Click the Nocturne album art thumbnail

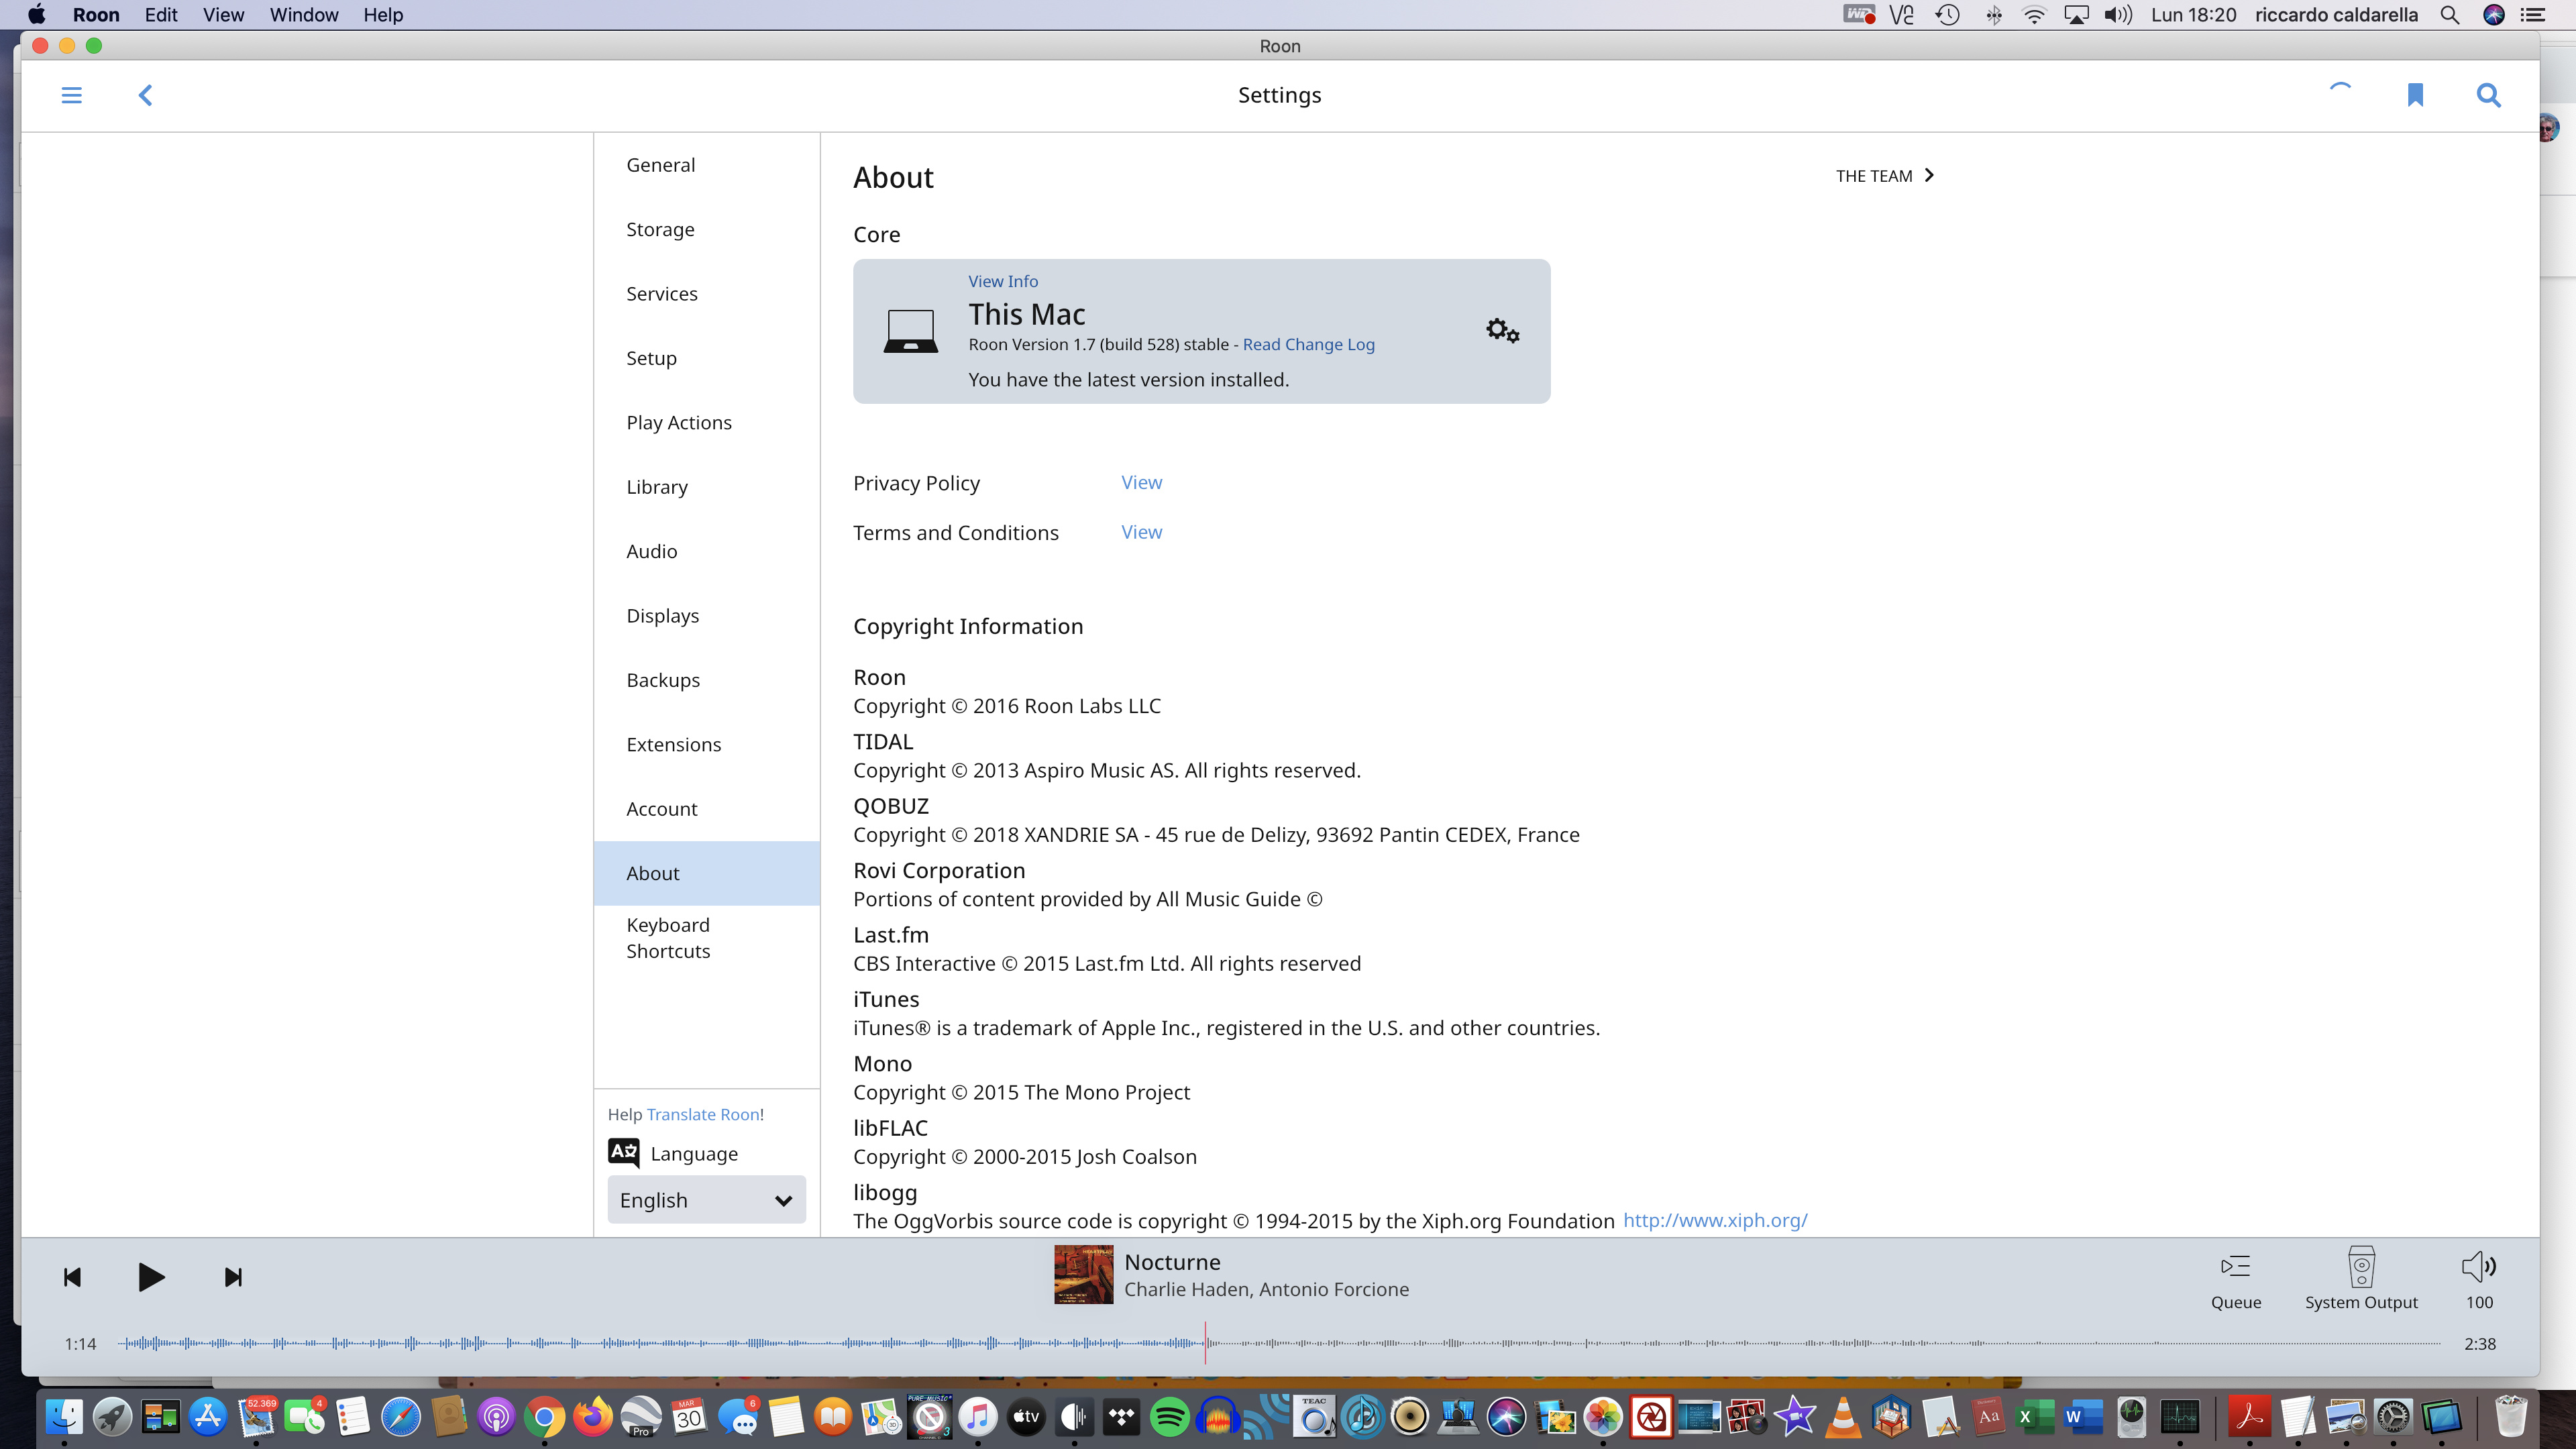pos(1083,1274)
